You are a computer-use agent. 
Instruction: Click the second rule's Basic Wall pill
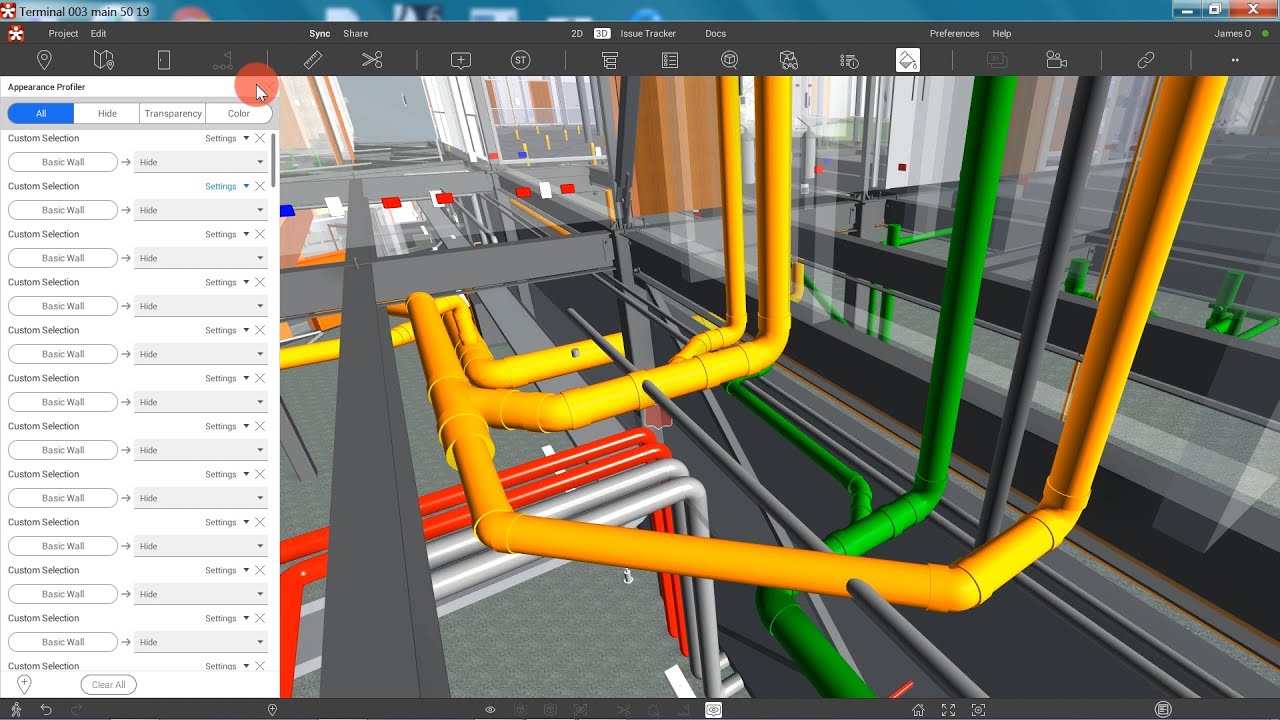(x=63, y=210)
